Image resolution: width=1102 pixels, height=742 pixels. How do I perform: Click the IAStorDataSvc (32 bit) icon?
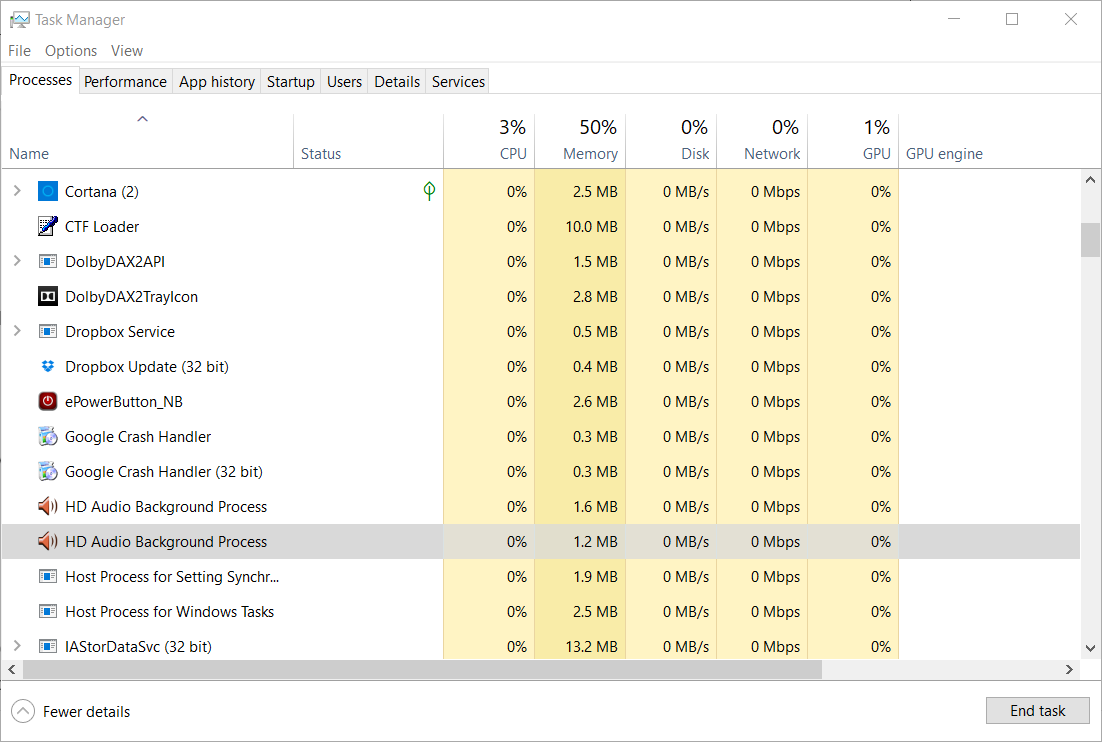coord(48,646)
